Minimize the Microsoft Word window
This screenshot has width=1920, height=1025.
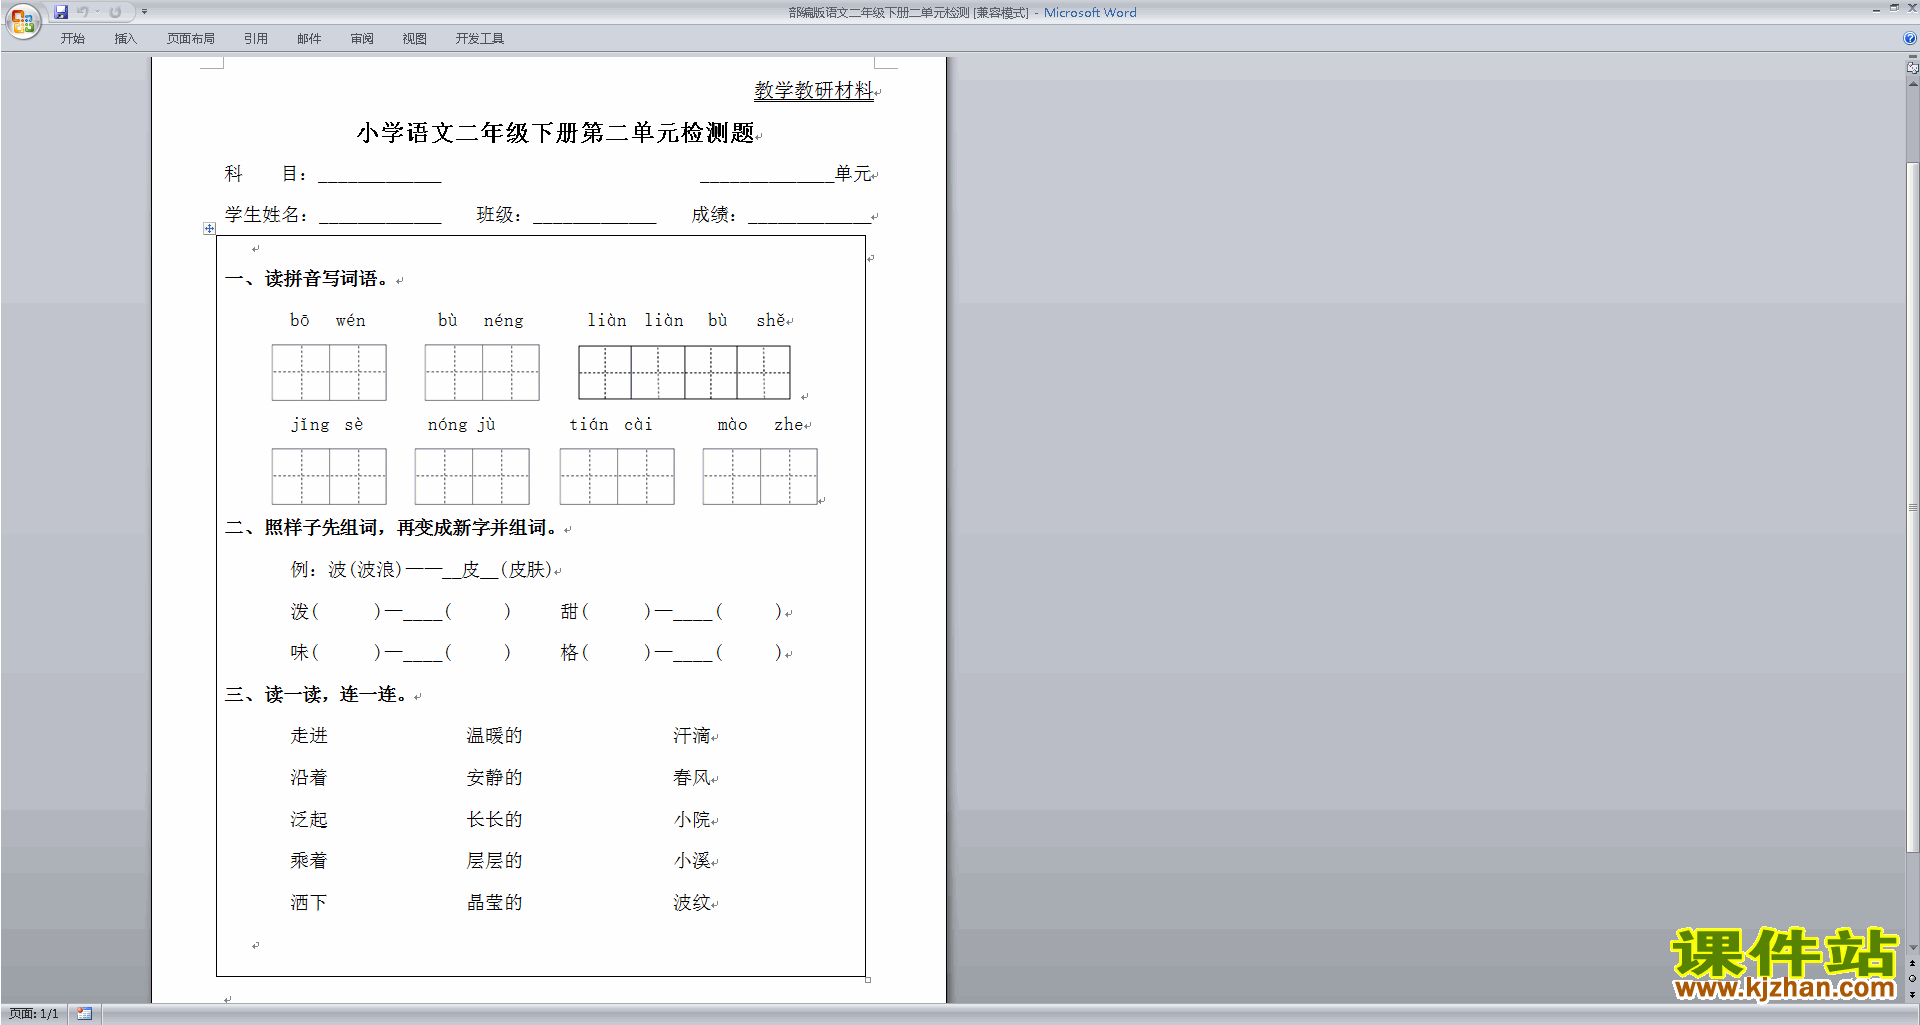(1876, 9)
